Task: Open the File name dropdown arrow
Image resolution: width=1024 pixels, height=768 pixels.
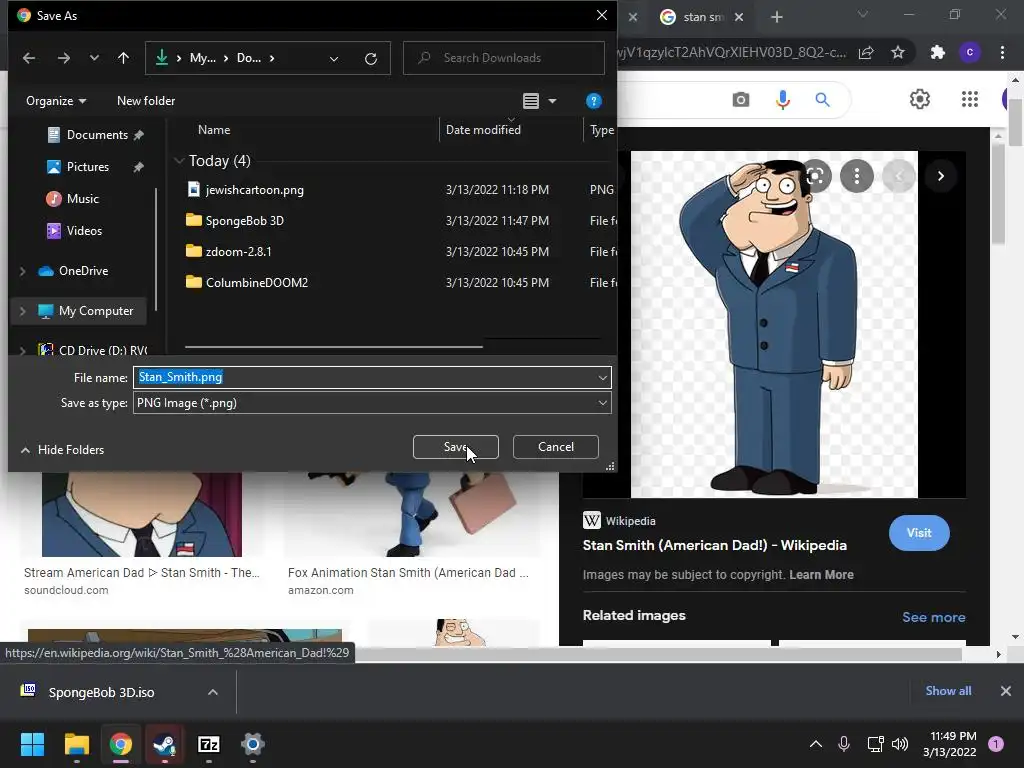Action: point(603,377)
